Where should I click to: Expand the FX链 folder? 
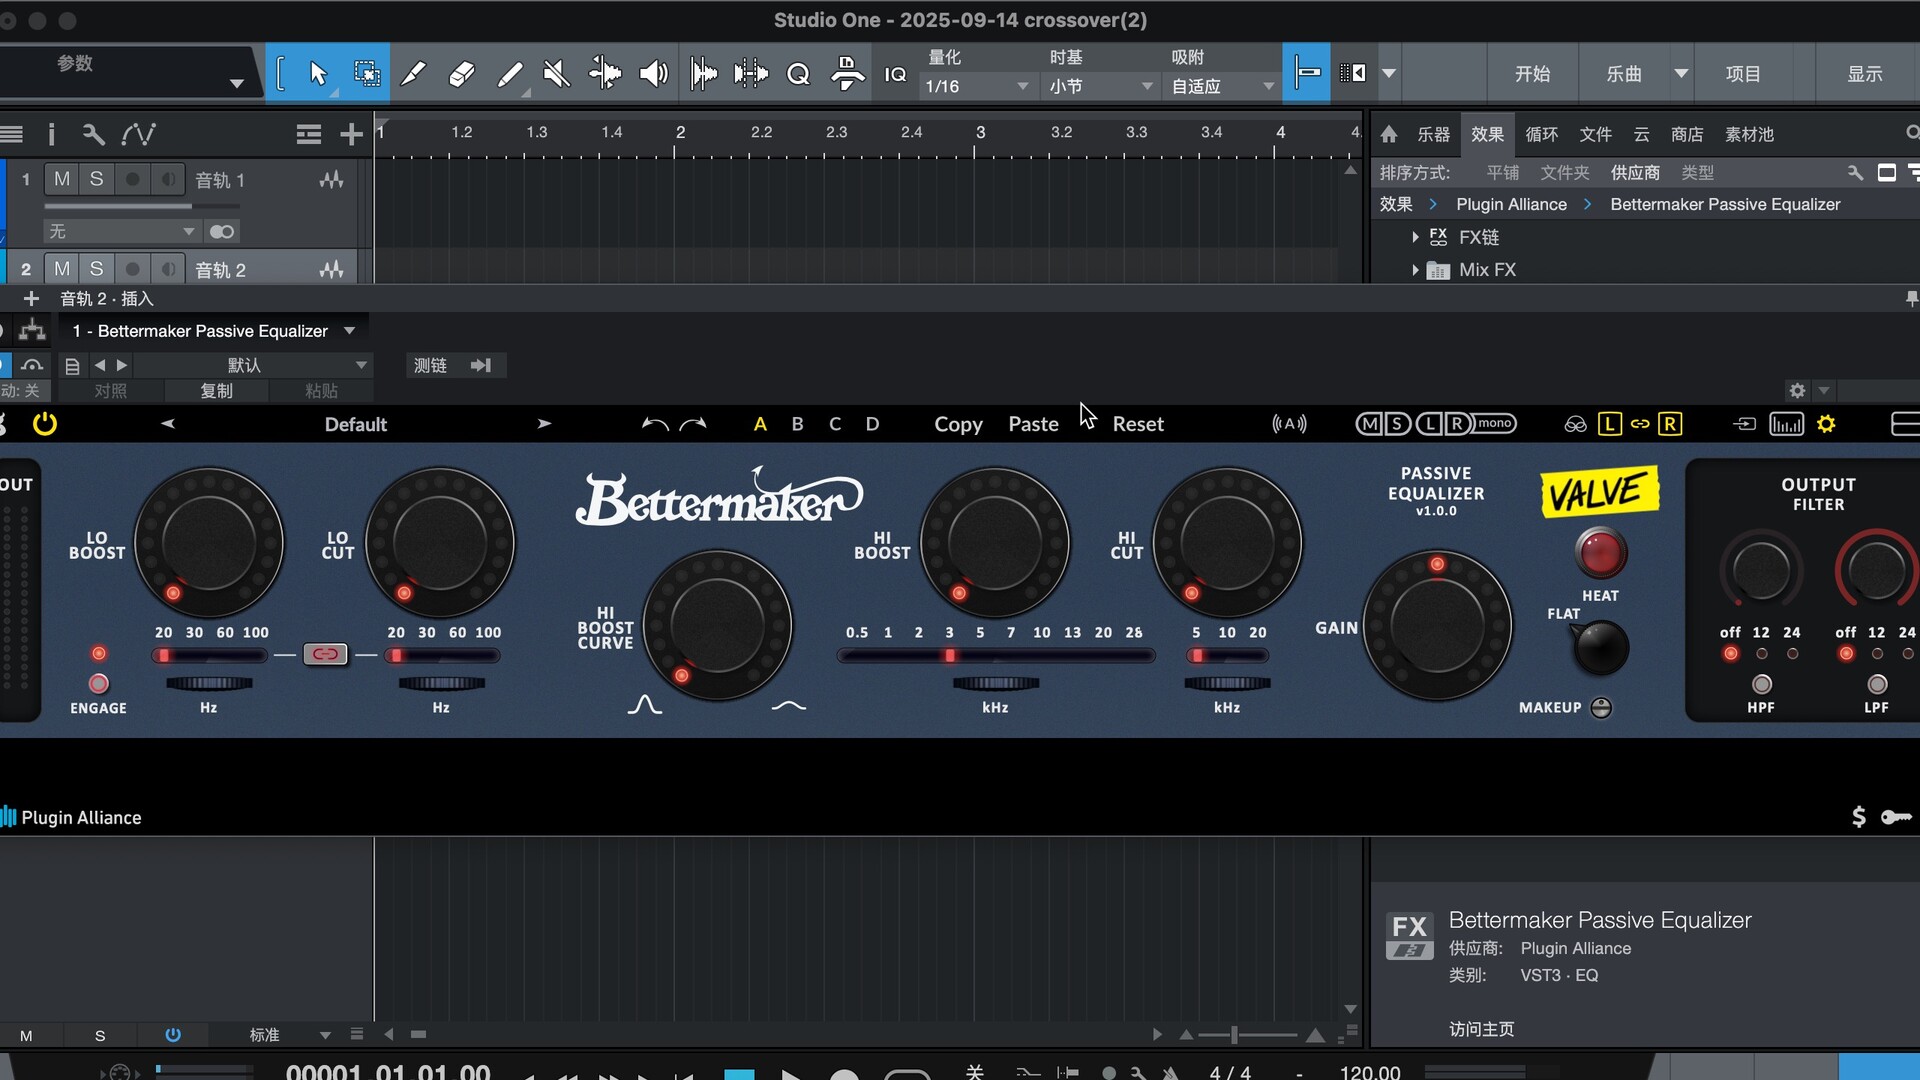click(x=1415, y=237)
